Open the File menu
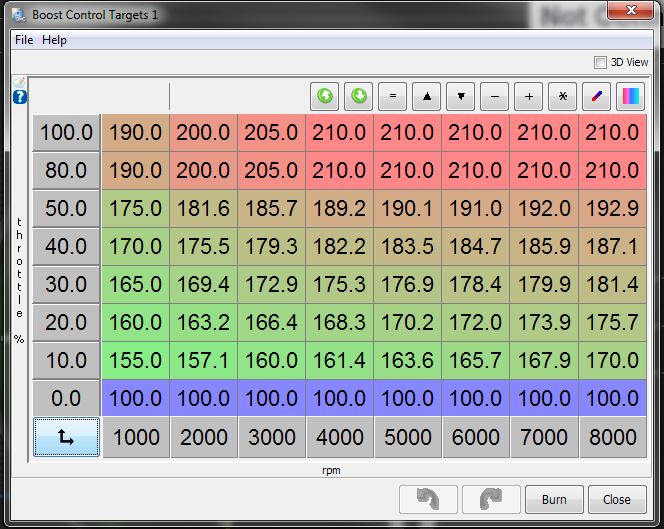Viewport: 664px width, 529px height. [24, 40]
